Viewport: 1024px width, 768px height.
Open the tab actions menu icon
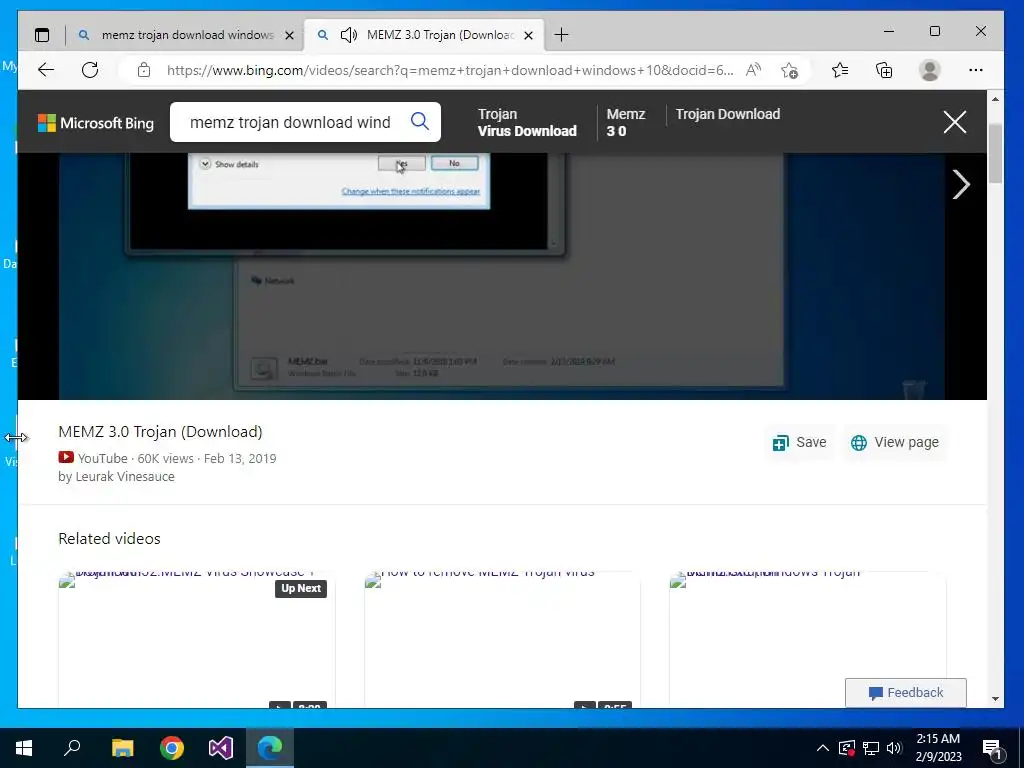point(42,35)
